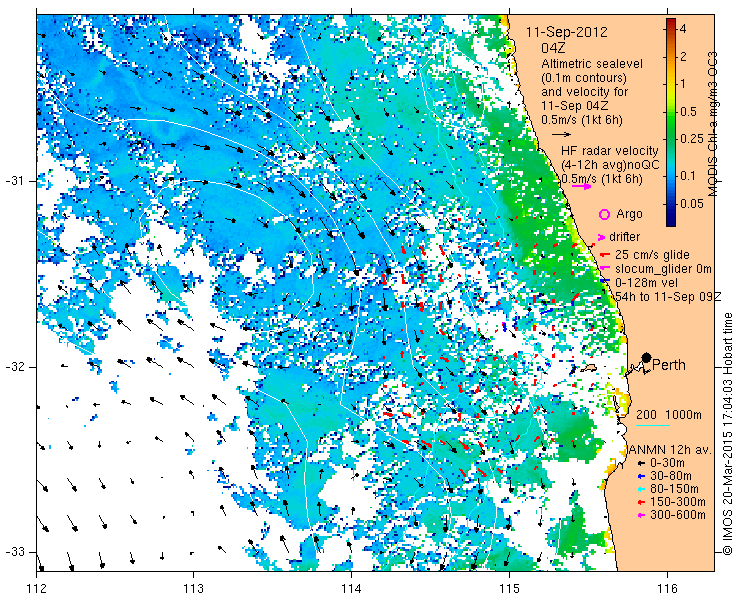The image size is (740, 600).
Task: Click the 0-128m vel label
Action: tap(647, 282)
